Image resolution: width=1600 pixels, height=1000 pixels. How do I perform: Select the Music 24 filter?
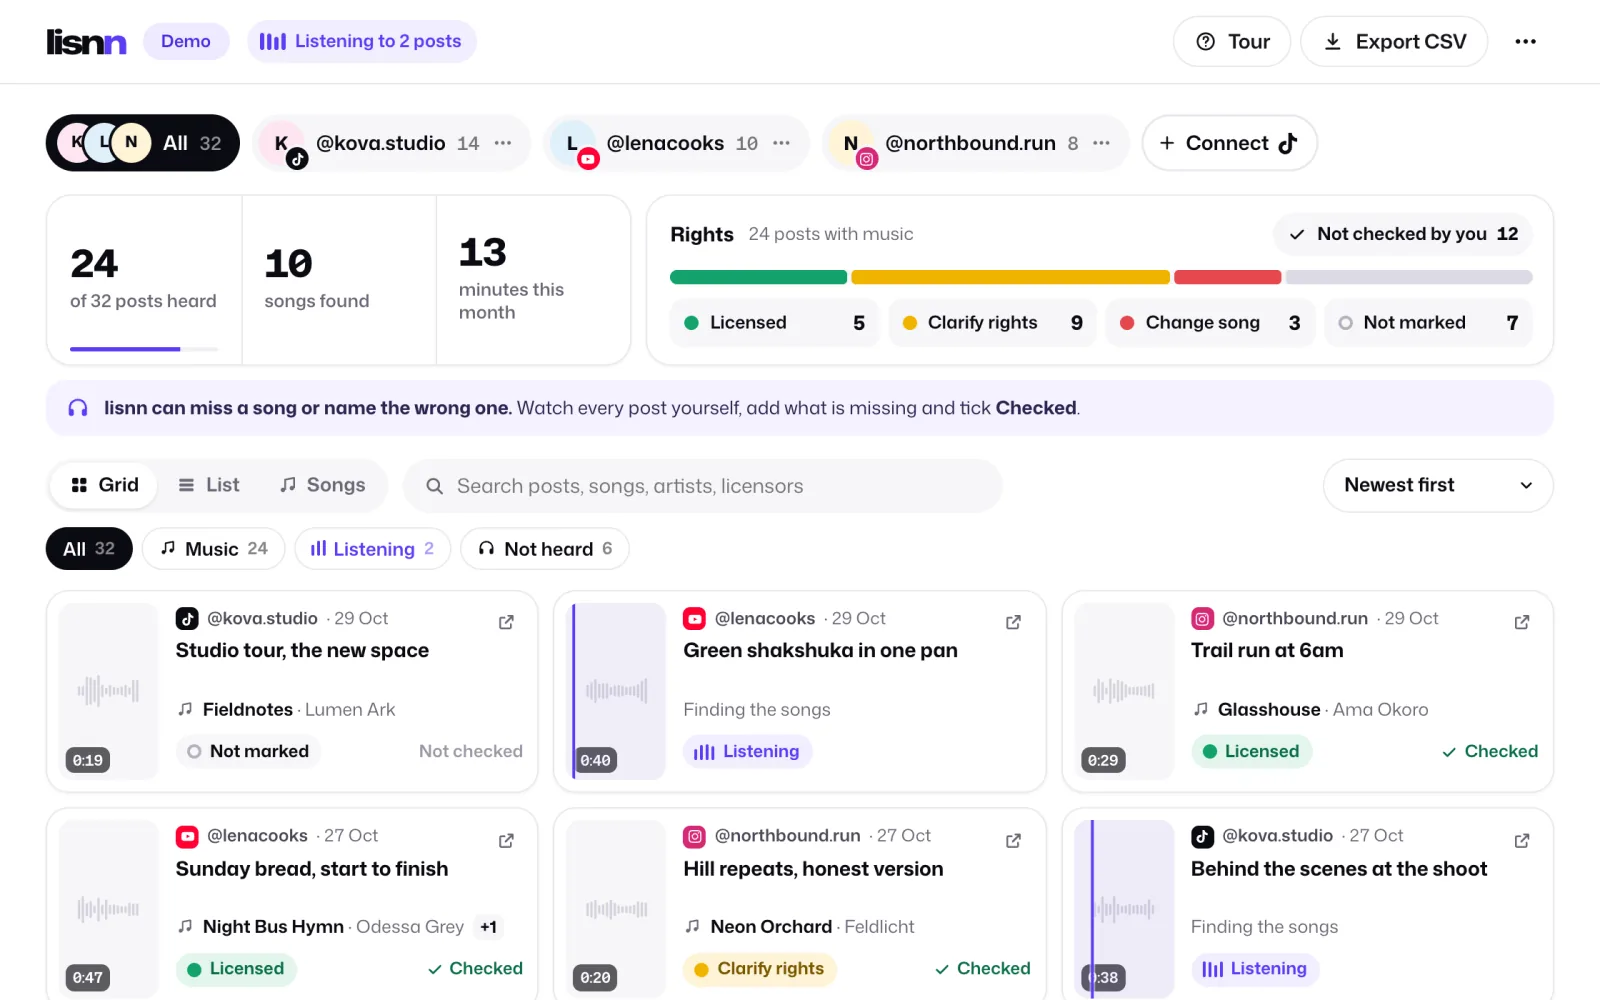point(214,549)
